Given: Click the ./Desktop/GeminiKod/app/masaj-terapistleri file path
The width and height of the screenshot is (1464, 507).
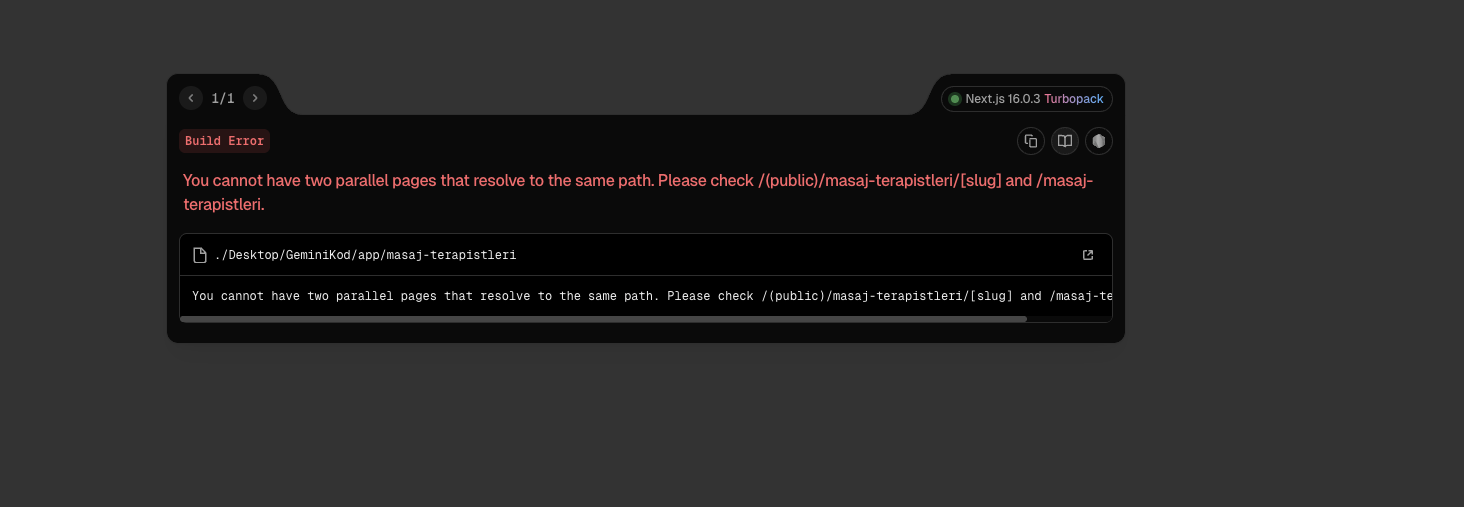Looking at the screenshot, I should (365, 255).
